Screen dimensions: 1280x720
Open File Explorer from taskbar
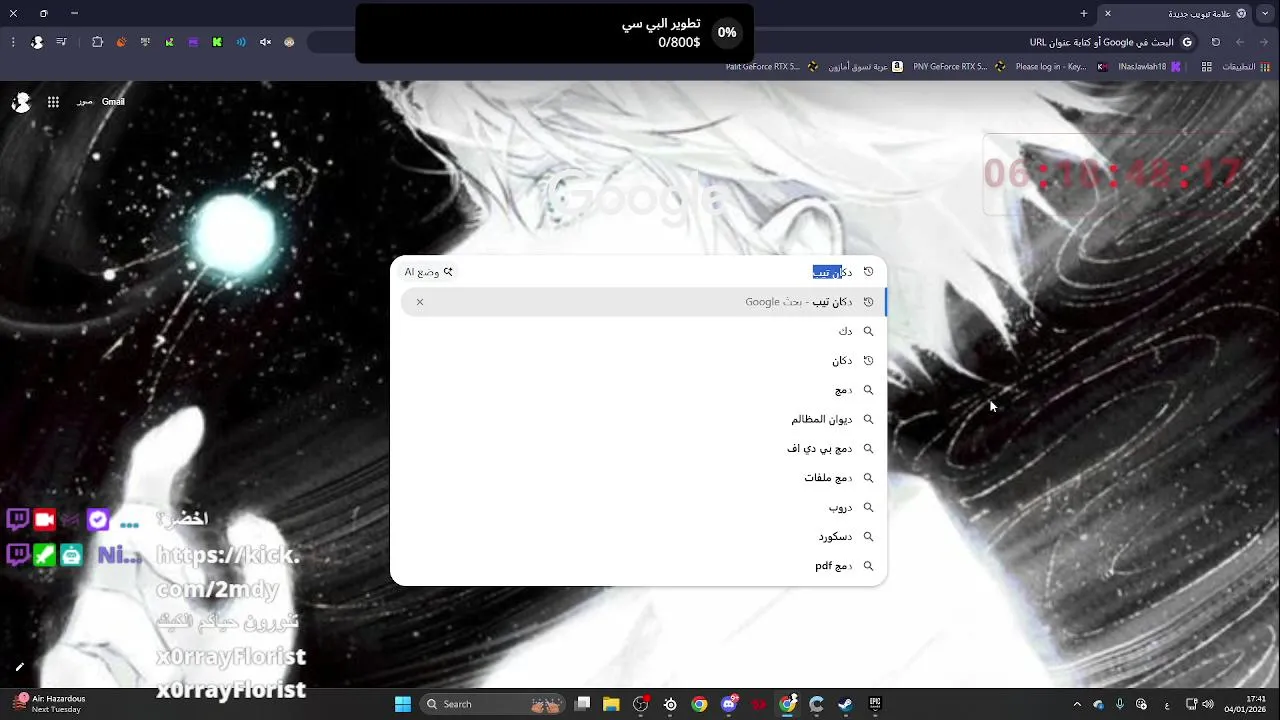click(611, 704)
